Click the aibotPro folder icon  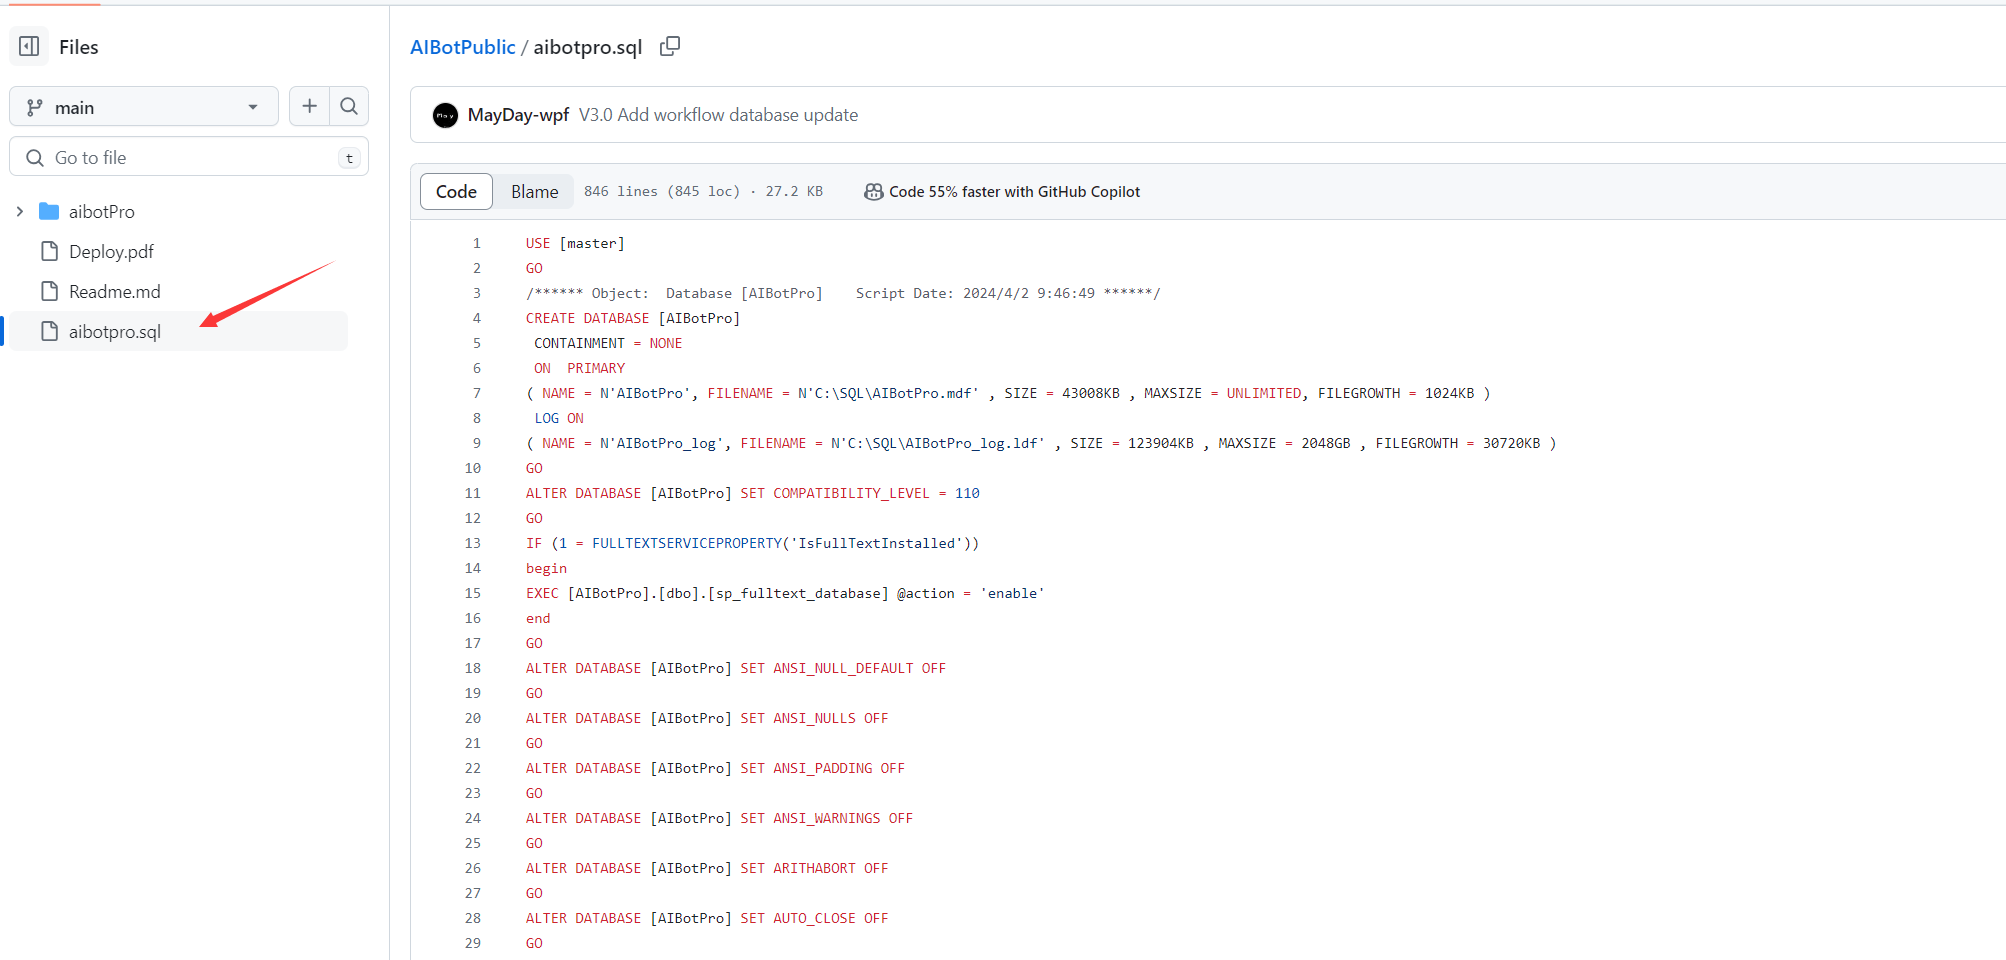[x=49, y=211]
